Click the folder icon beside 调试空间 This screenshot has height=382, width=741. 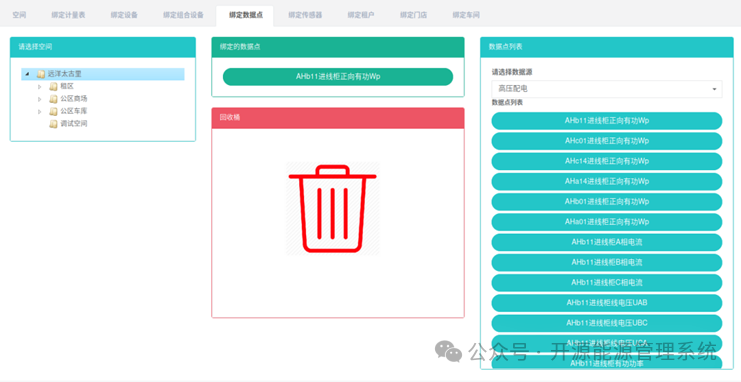point(53,124)
